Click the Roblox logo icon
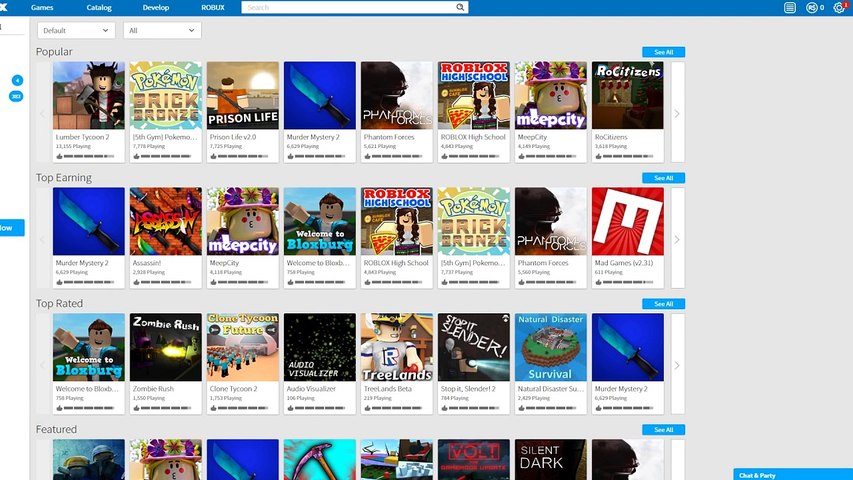Viewport: 853px width, 480px height. [x=3, y=7]
